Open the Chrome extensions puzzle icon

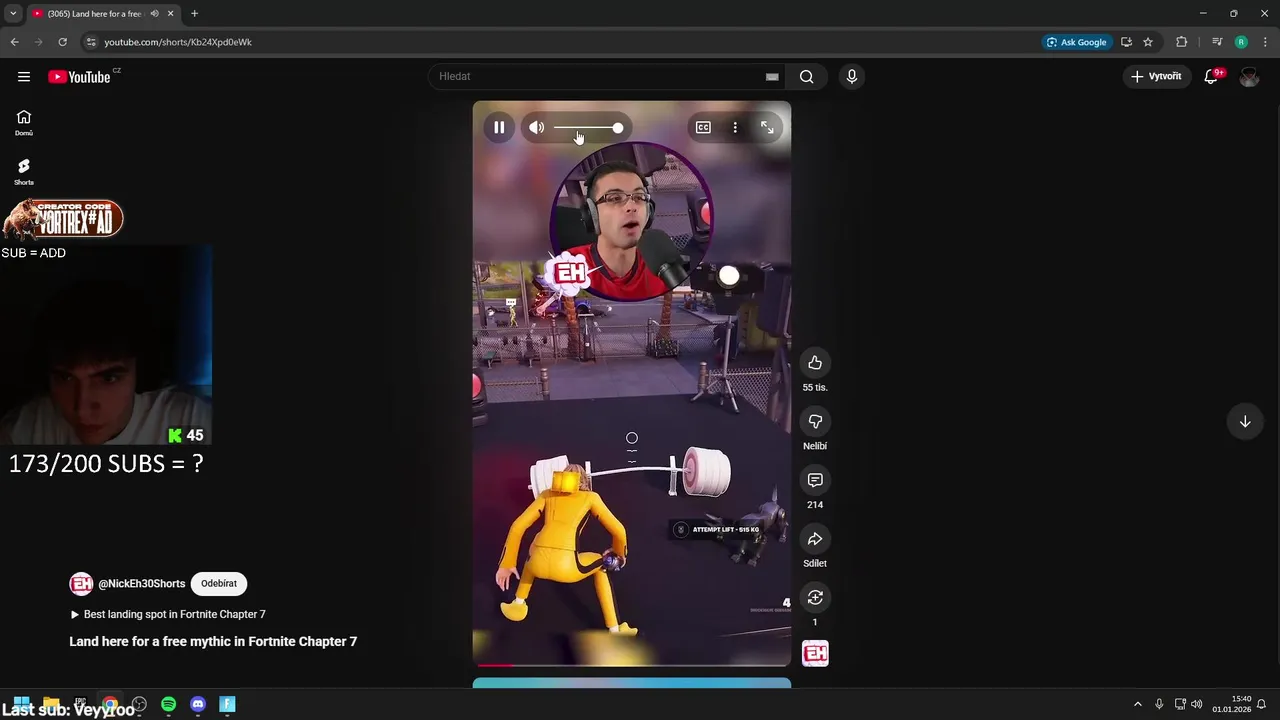1182,42
